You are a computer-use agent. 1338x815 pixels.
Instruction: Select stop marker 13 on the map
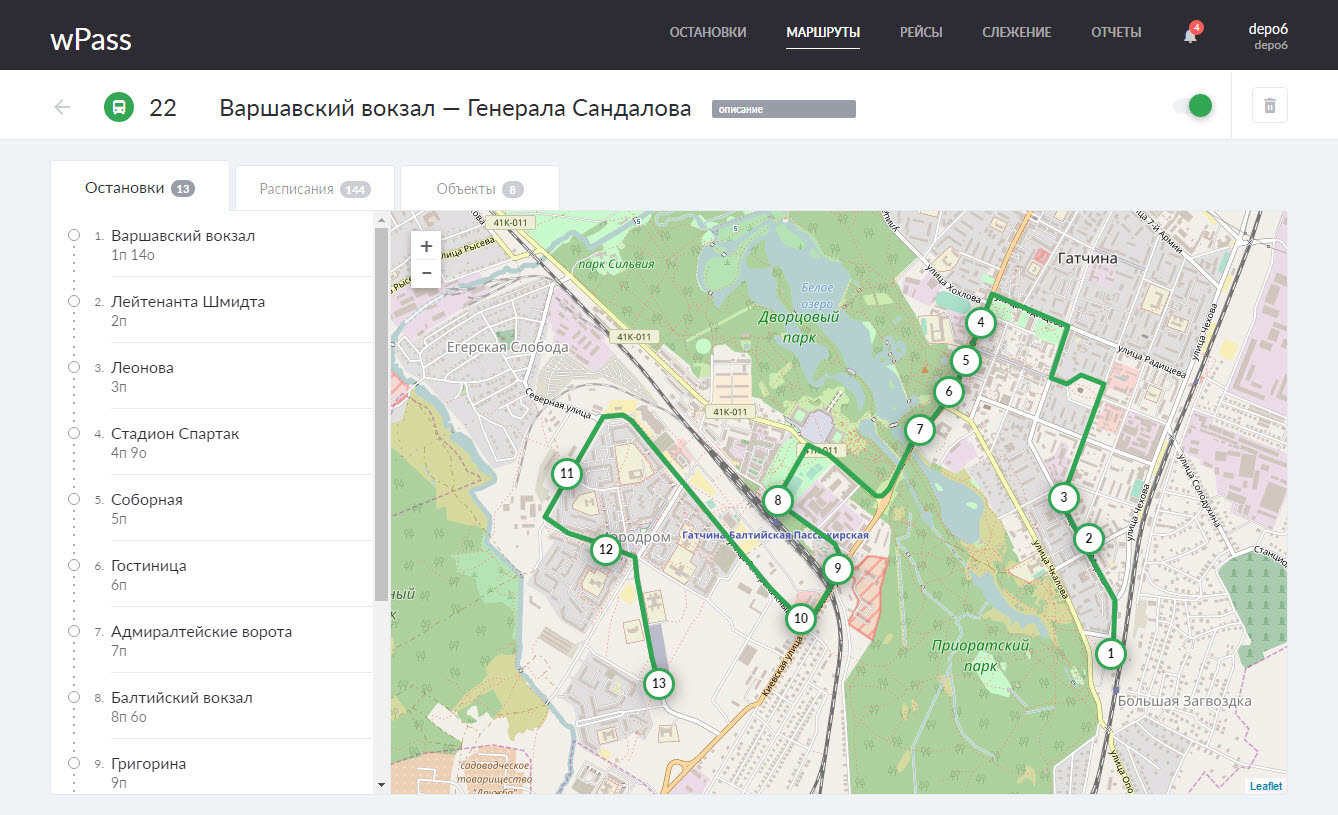click(658, 684)
